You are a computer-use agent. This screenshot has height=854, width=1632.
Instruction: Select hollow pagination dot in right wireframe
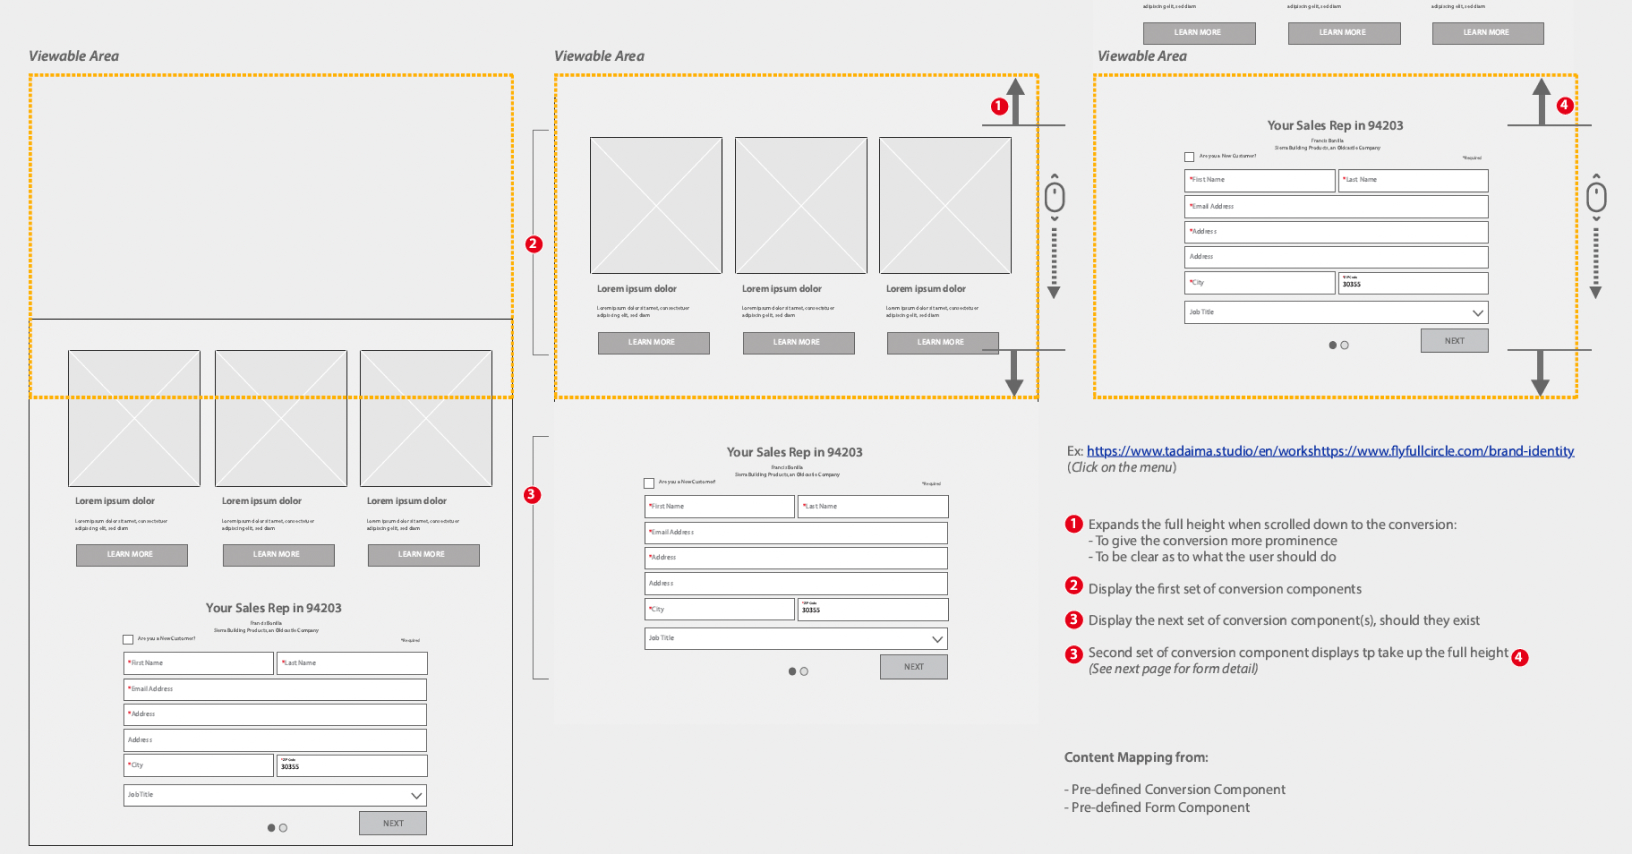(1344, 345)
